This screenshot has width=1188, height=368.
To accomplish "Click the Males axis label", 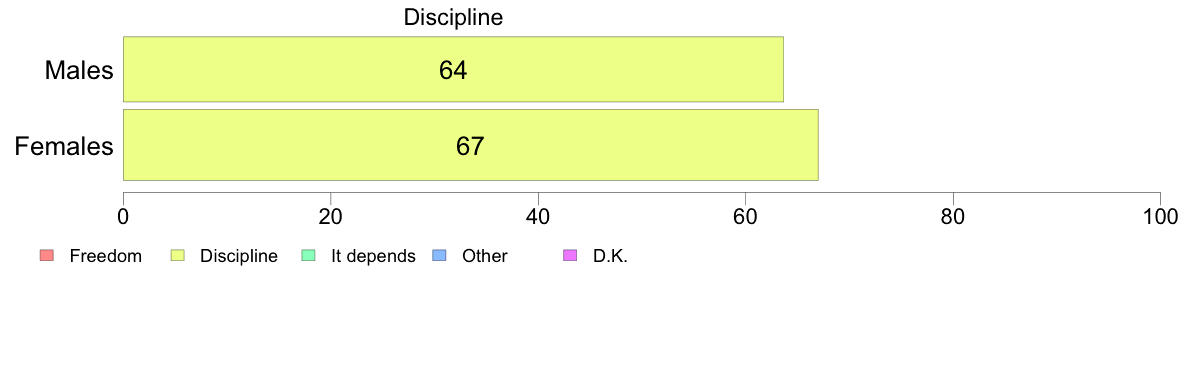I will [x=80, y=70].
